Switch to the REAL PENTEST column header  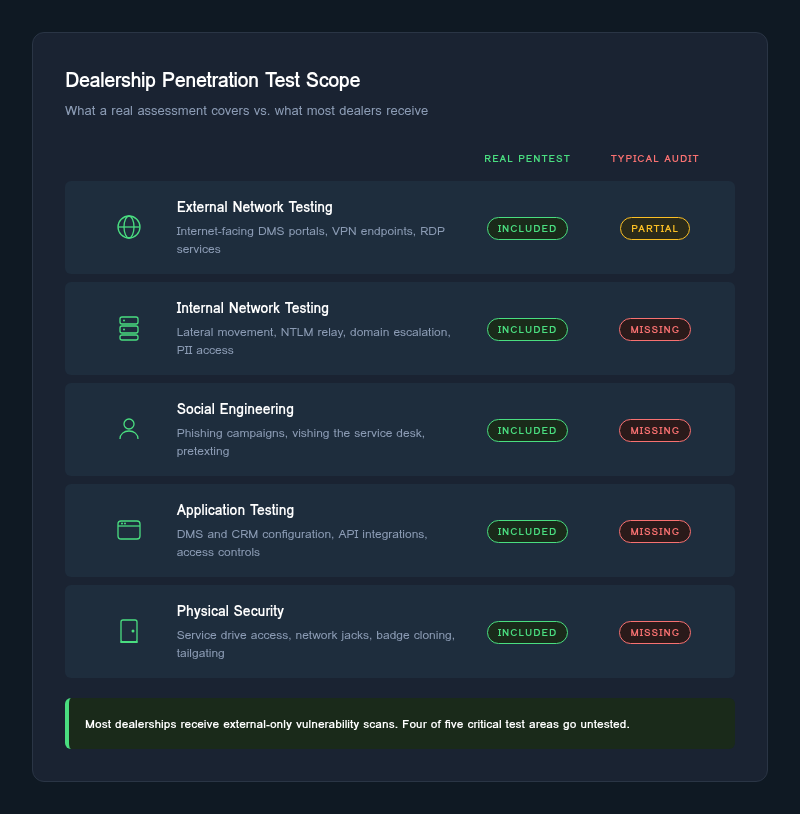[x=527, y=158]
